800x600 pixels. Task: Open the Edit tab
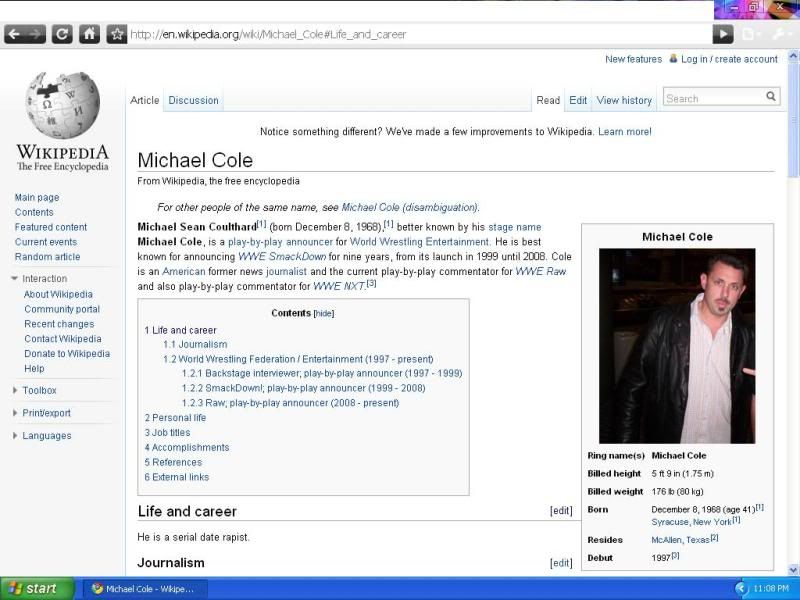click(x=578, y=101)
